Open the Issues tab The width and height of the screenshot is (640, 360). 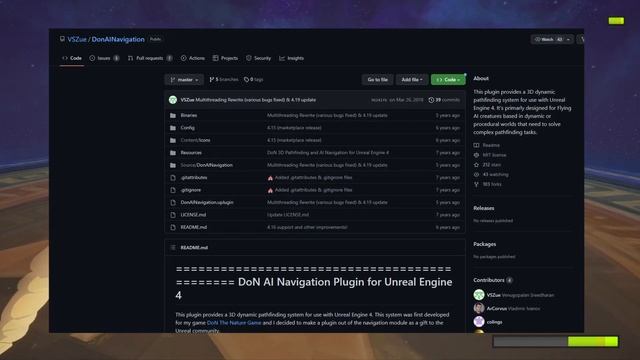(x=104, y=58)
